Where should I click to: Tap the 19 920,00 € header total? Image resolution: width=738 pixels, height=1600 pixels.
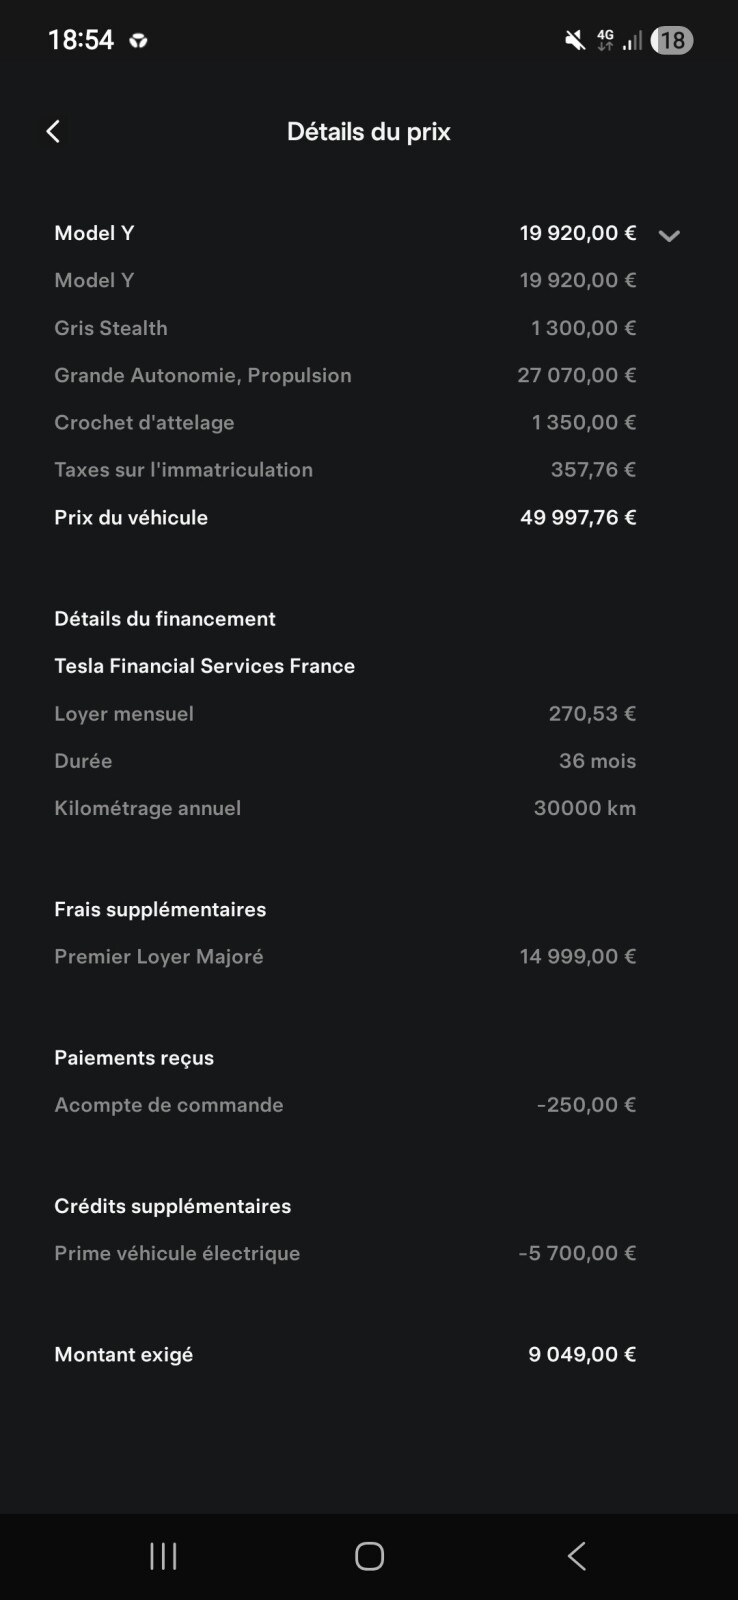point(578,233)
